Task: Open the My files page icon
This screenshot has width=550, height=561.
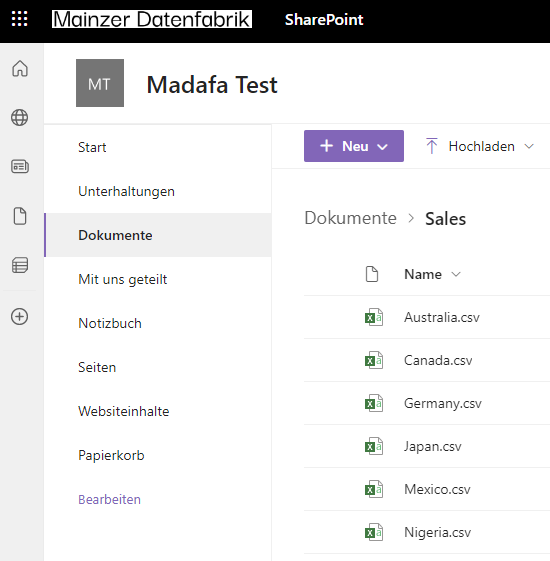Action: tap(20, 216)
